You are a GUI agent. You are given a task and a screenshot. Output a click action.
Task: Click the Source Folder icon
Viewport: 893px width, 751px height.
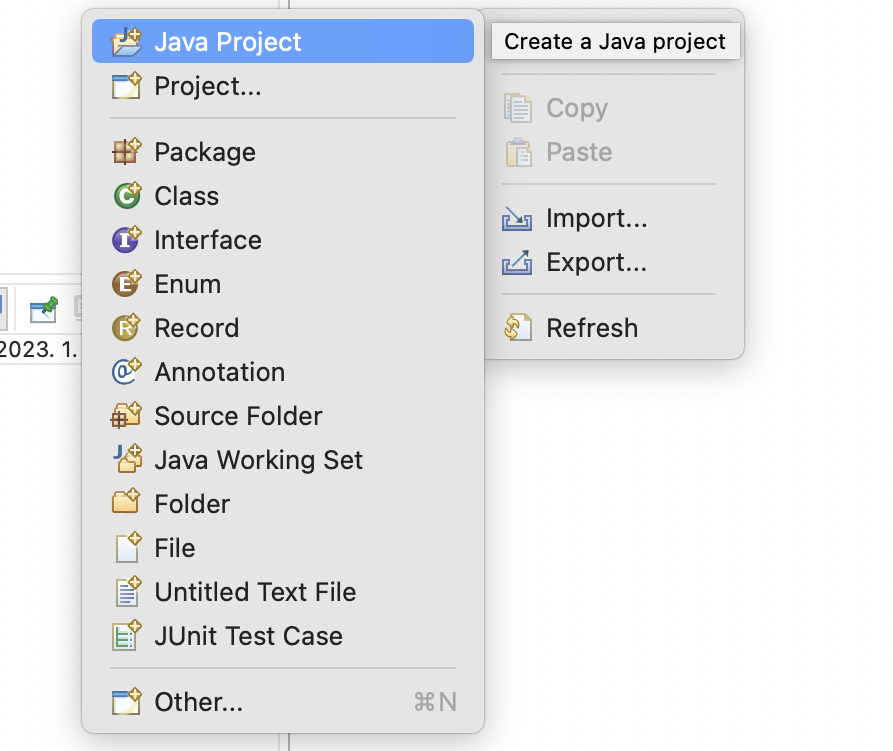click(x=127, y=416)
